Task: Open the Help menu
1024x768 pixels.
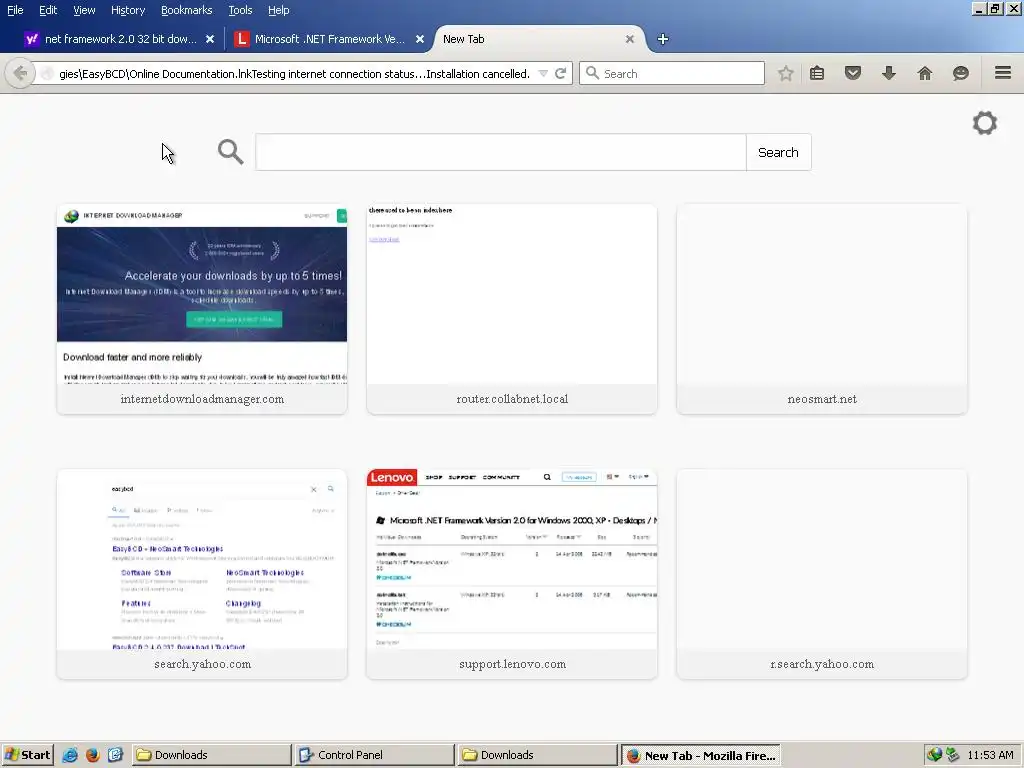Action: tap(279, 10)
